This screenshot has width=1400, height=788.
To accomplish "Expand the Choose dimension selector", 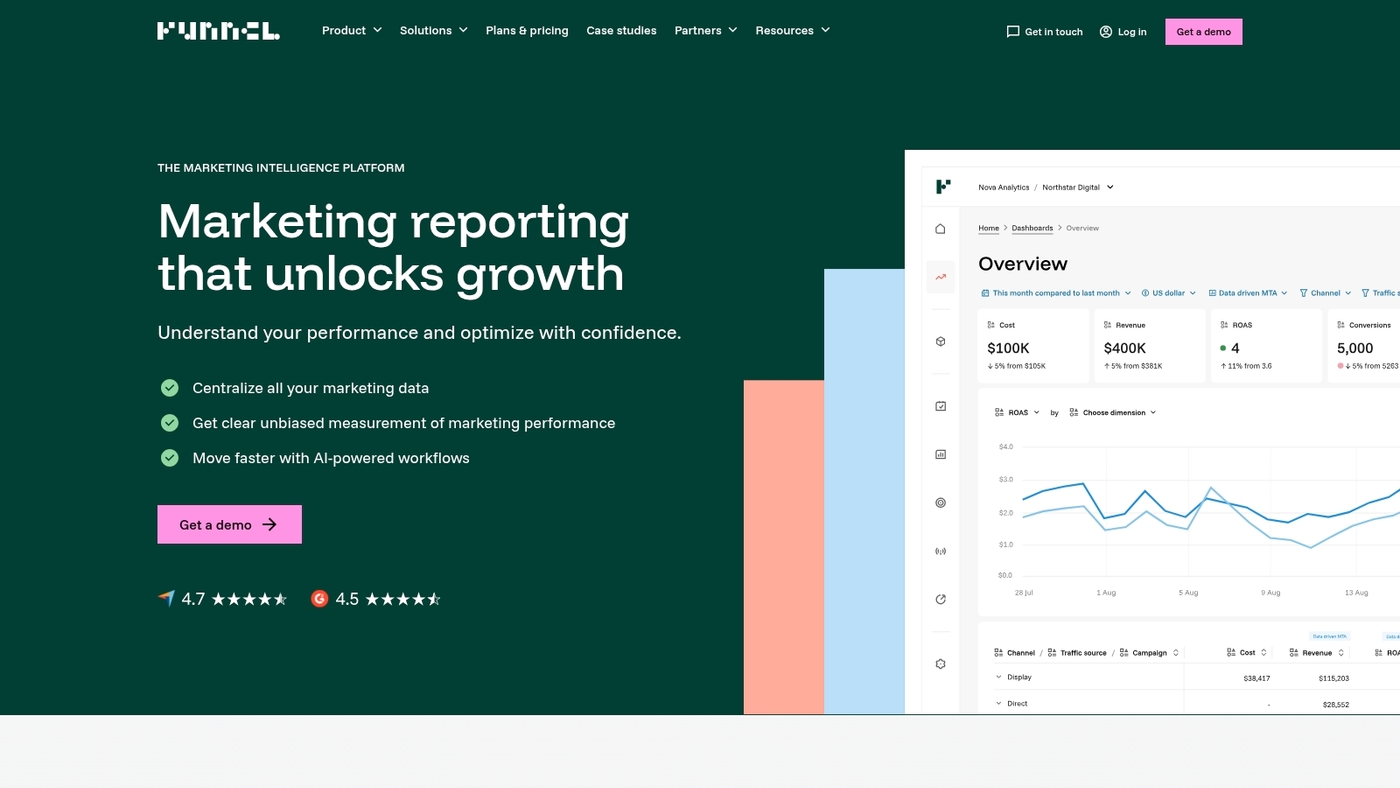I will 1112,412.
